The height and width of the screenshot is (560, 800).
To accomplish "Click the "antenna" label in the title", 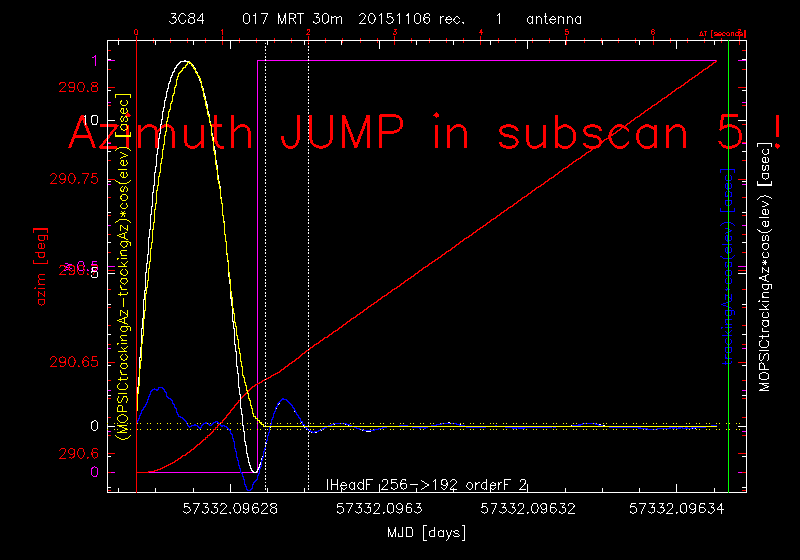I will point(554,19).
